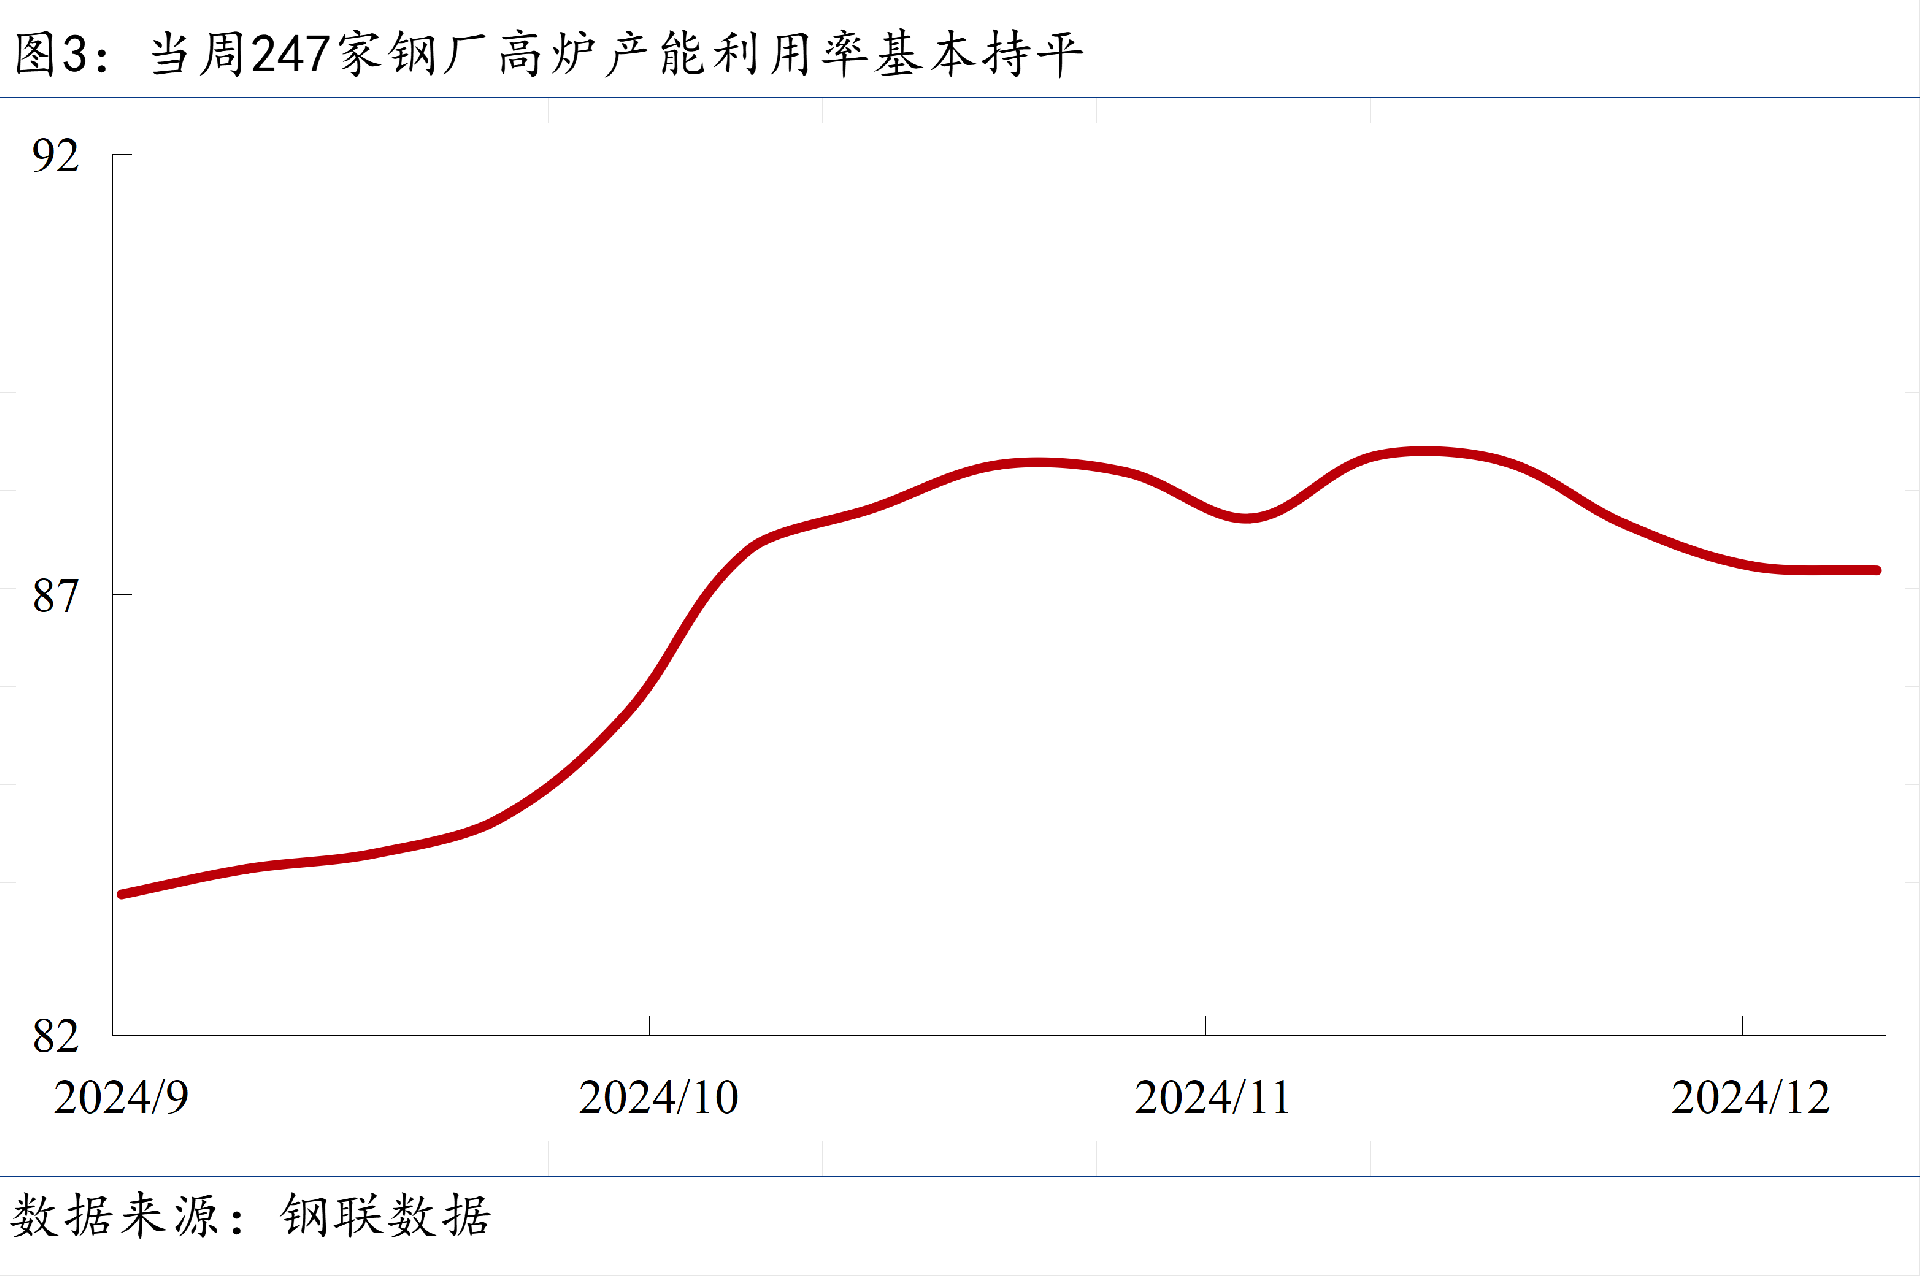Click the x-axis date label 2024/11
Screen dimensions: 1920x1276
(1212, 1098)
